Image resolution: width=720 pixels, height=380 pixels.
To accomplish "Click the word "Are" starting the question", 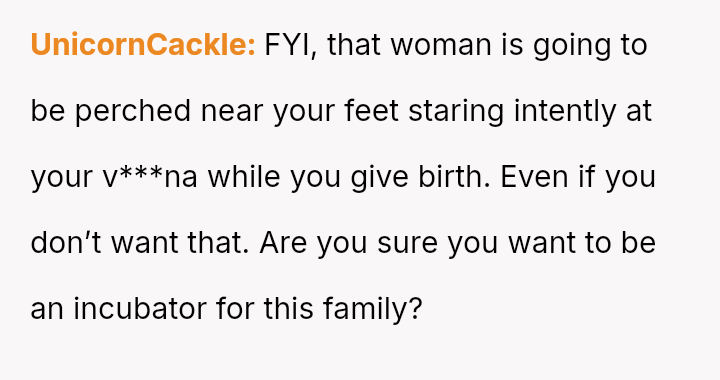I will tap(283, 242).
